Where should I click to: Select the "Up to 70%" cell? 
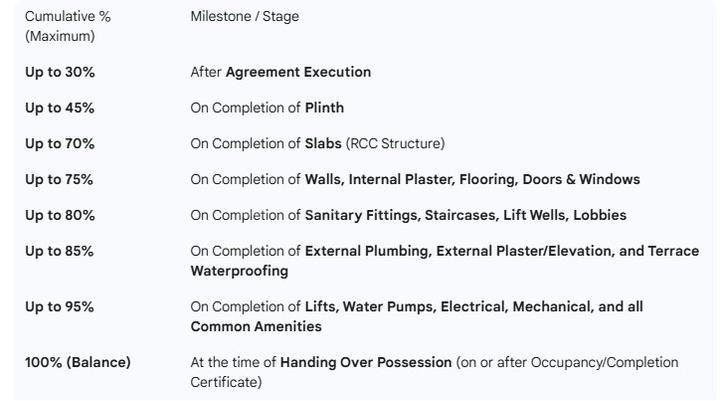coord(59,144)
